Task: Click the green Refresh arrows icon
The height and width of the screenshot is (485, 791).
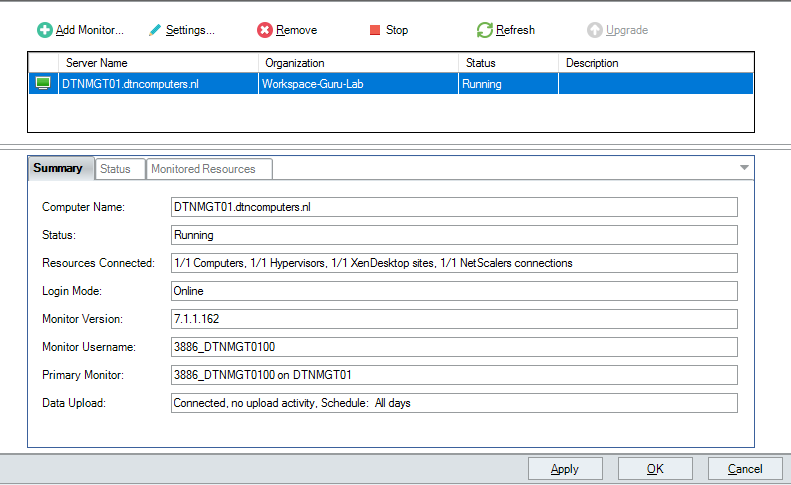Action: point(485,30)
